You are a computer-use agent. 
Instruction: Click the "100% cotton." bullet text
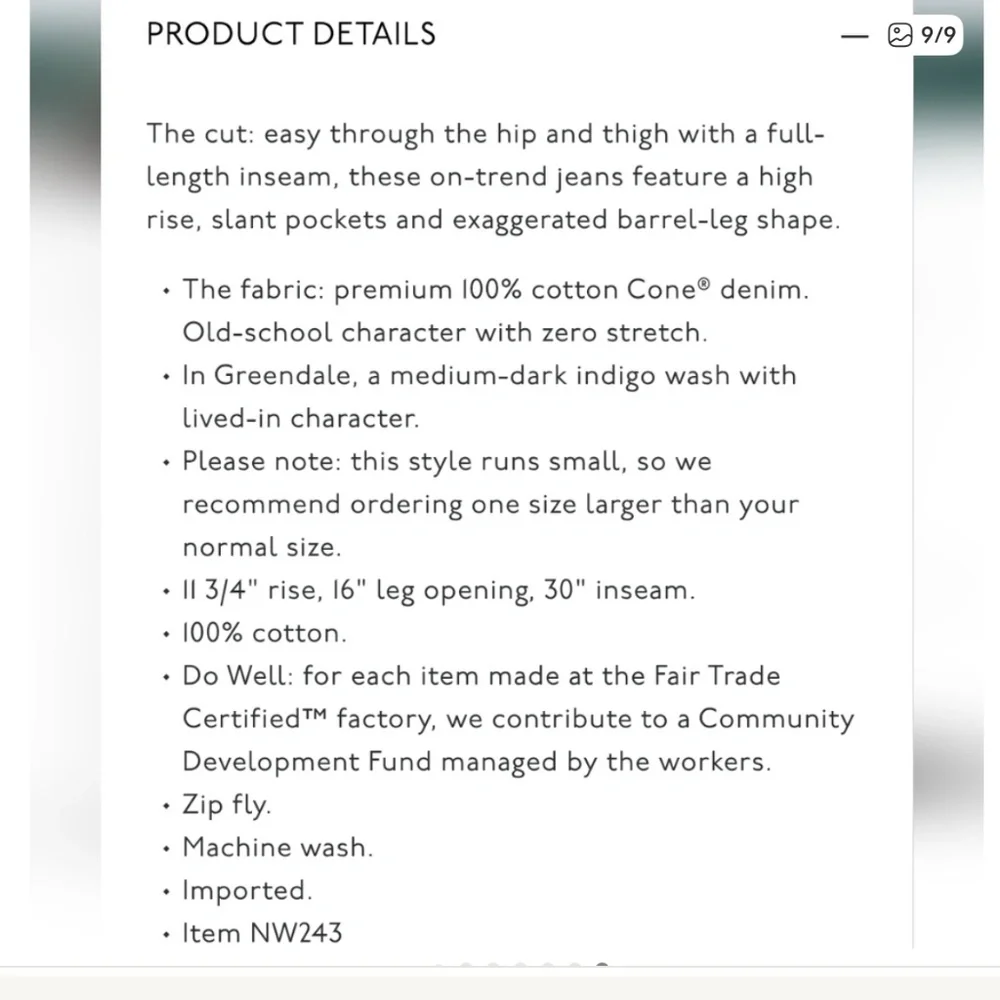264,633
